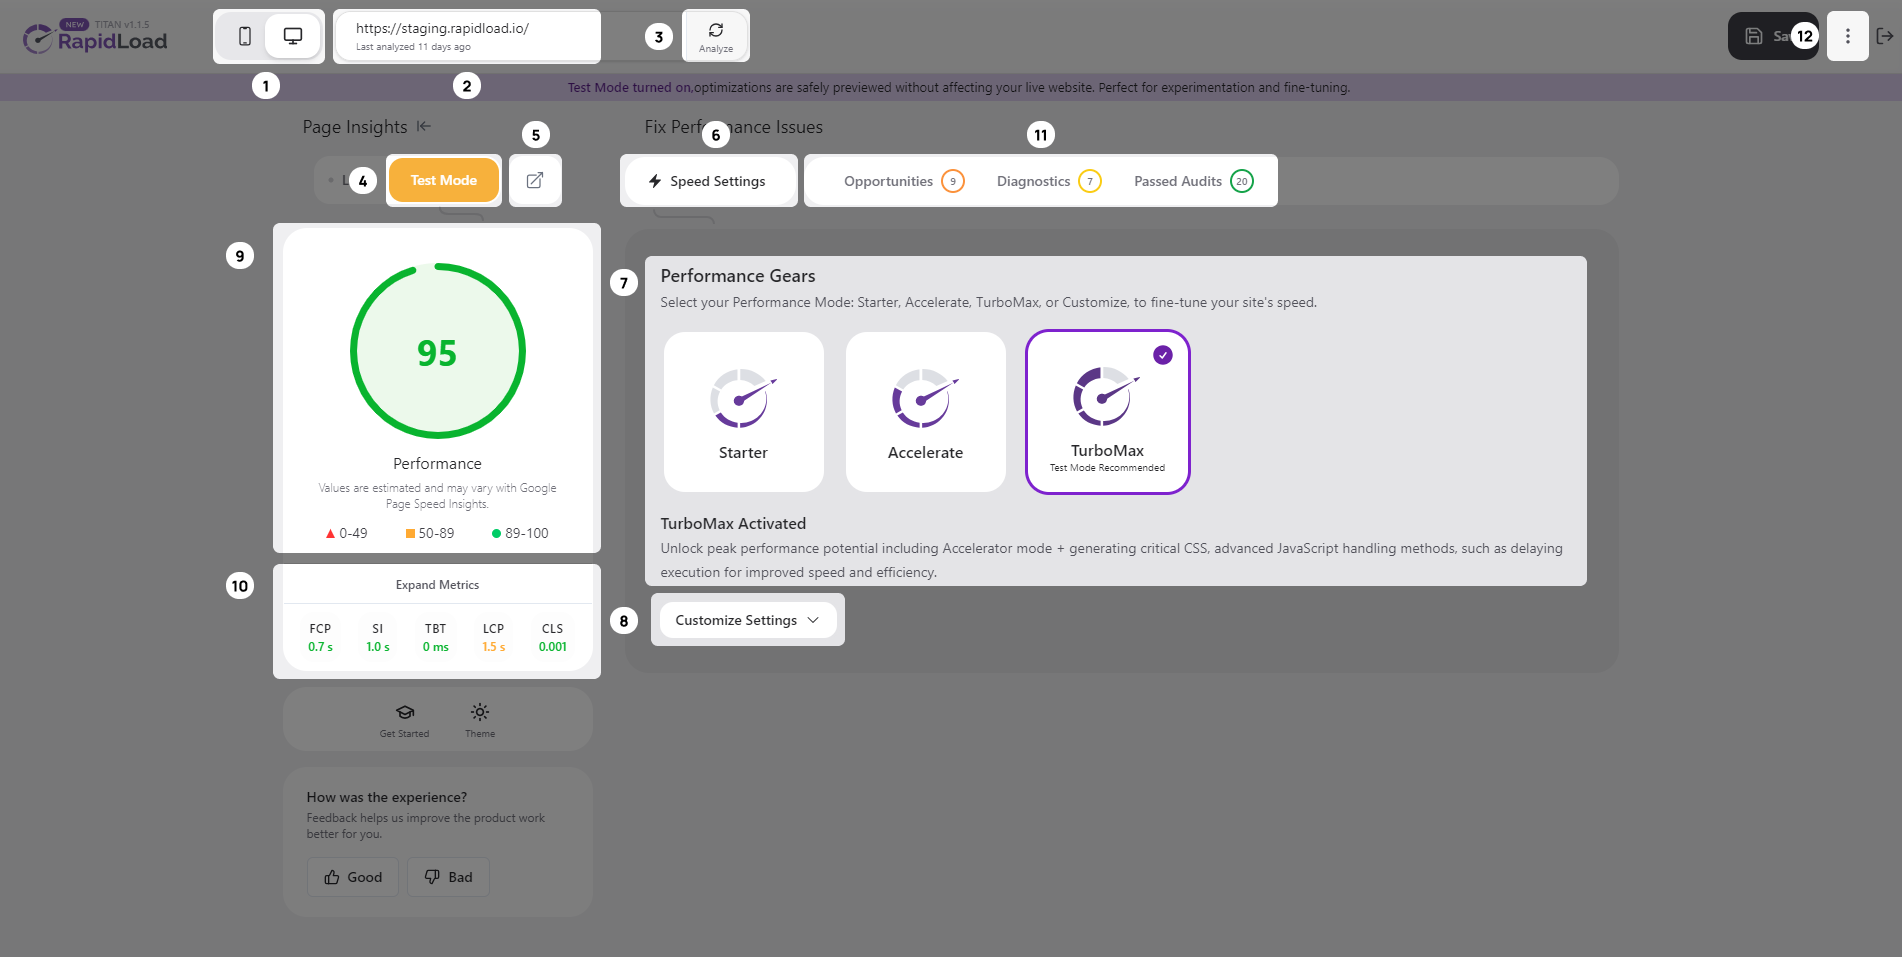1902x957 pixels.
Task: Click the 95 performance score gauge
Action: coord(437,351)
